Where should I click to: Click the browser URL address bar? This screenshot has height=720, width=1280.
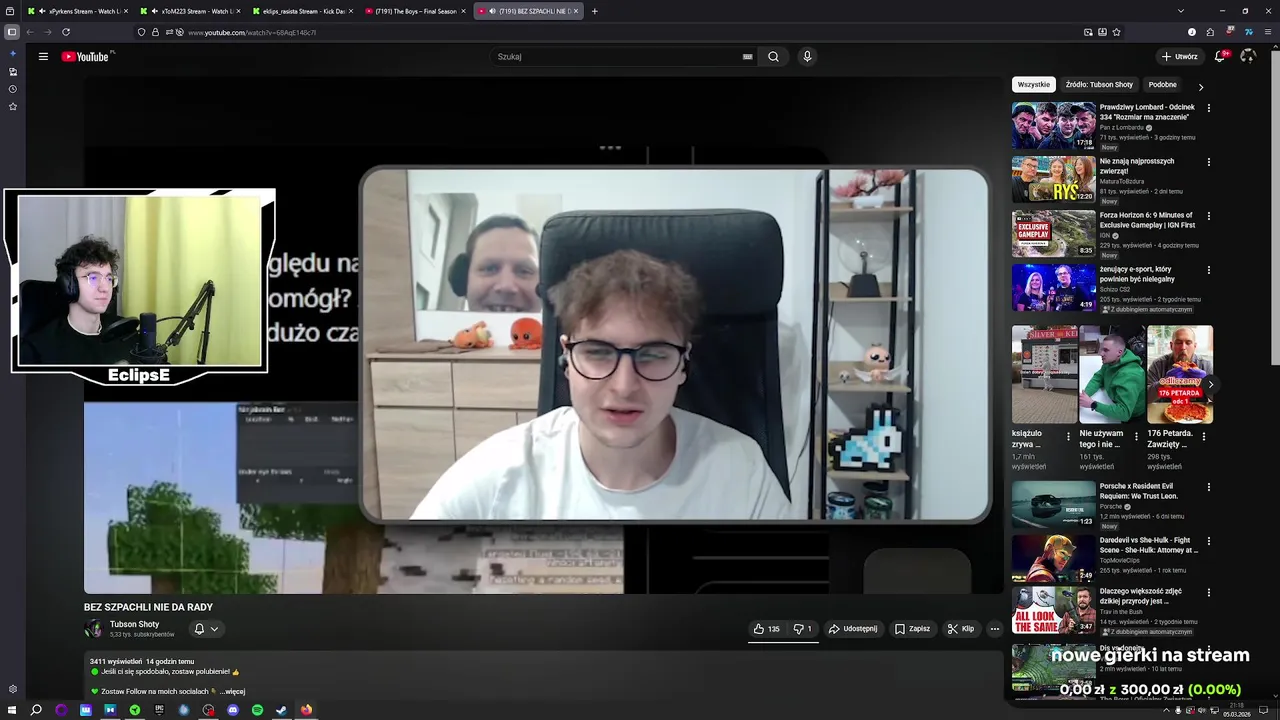click(630, 32)
